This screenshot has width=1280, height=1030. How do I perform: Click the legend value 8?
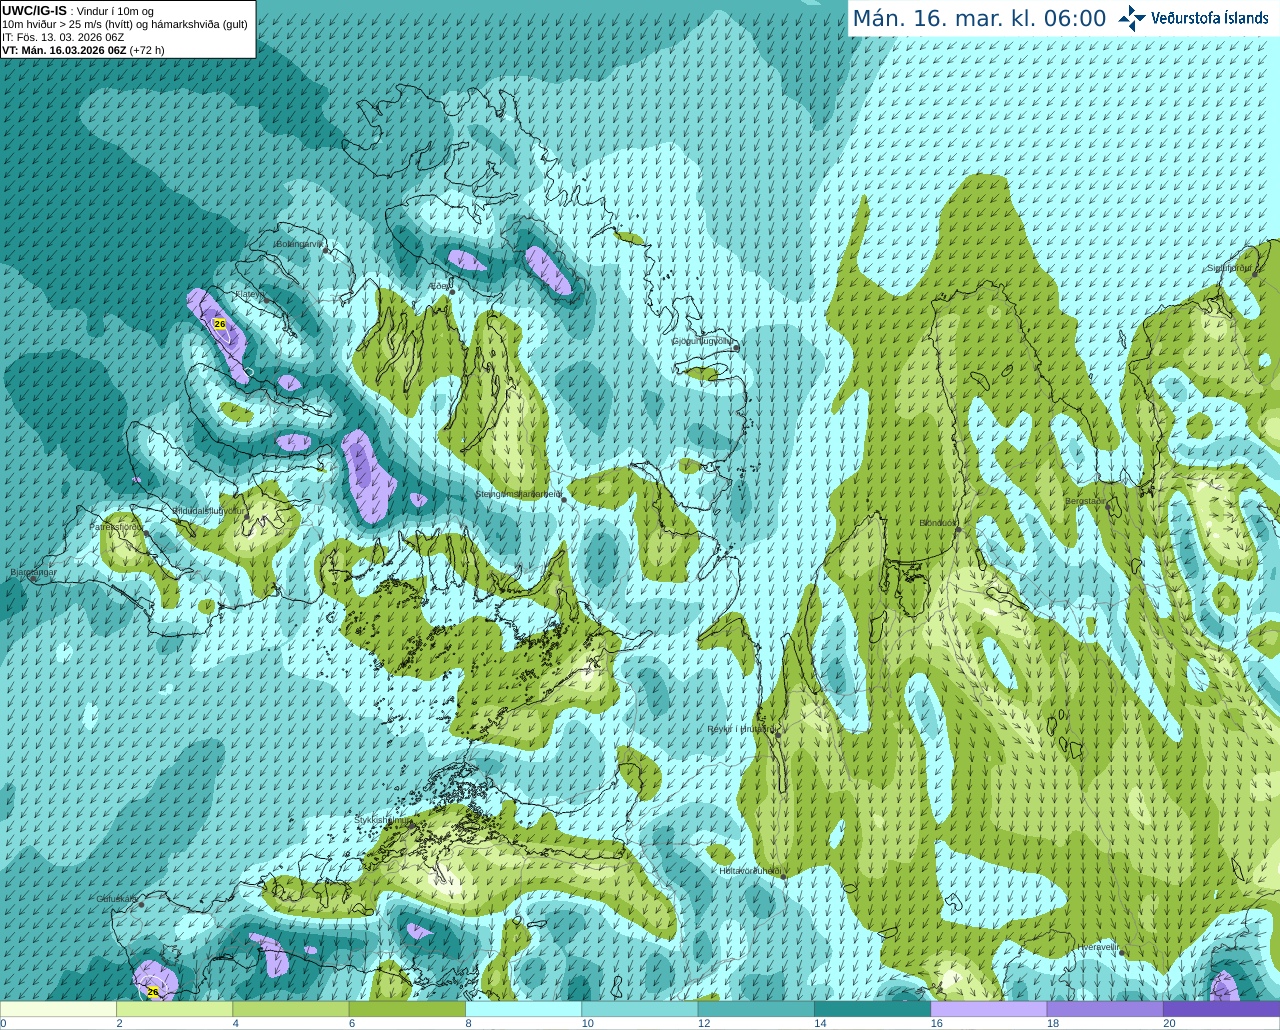(x=468, y=1023)
